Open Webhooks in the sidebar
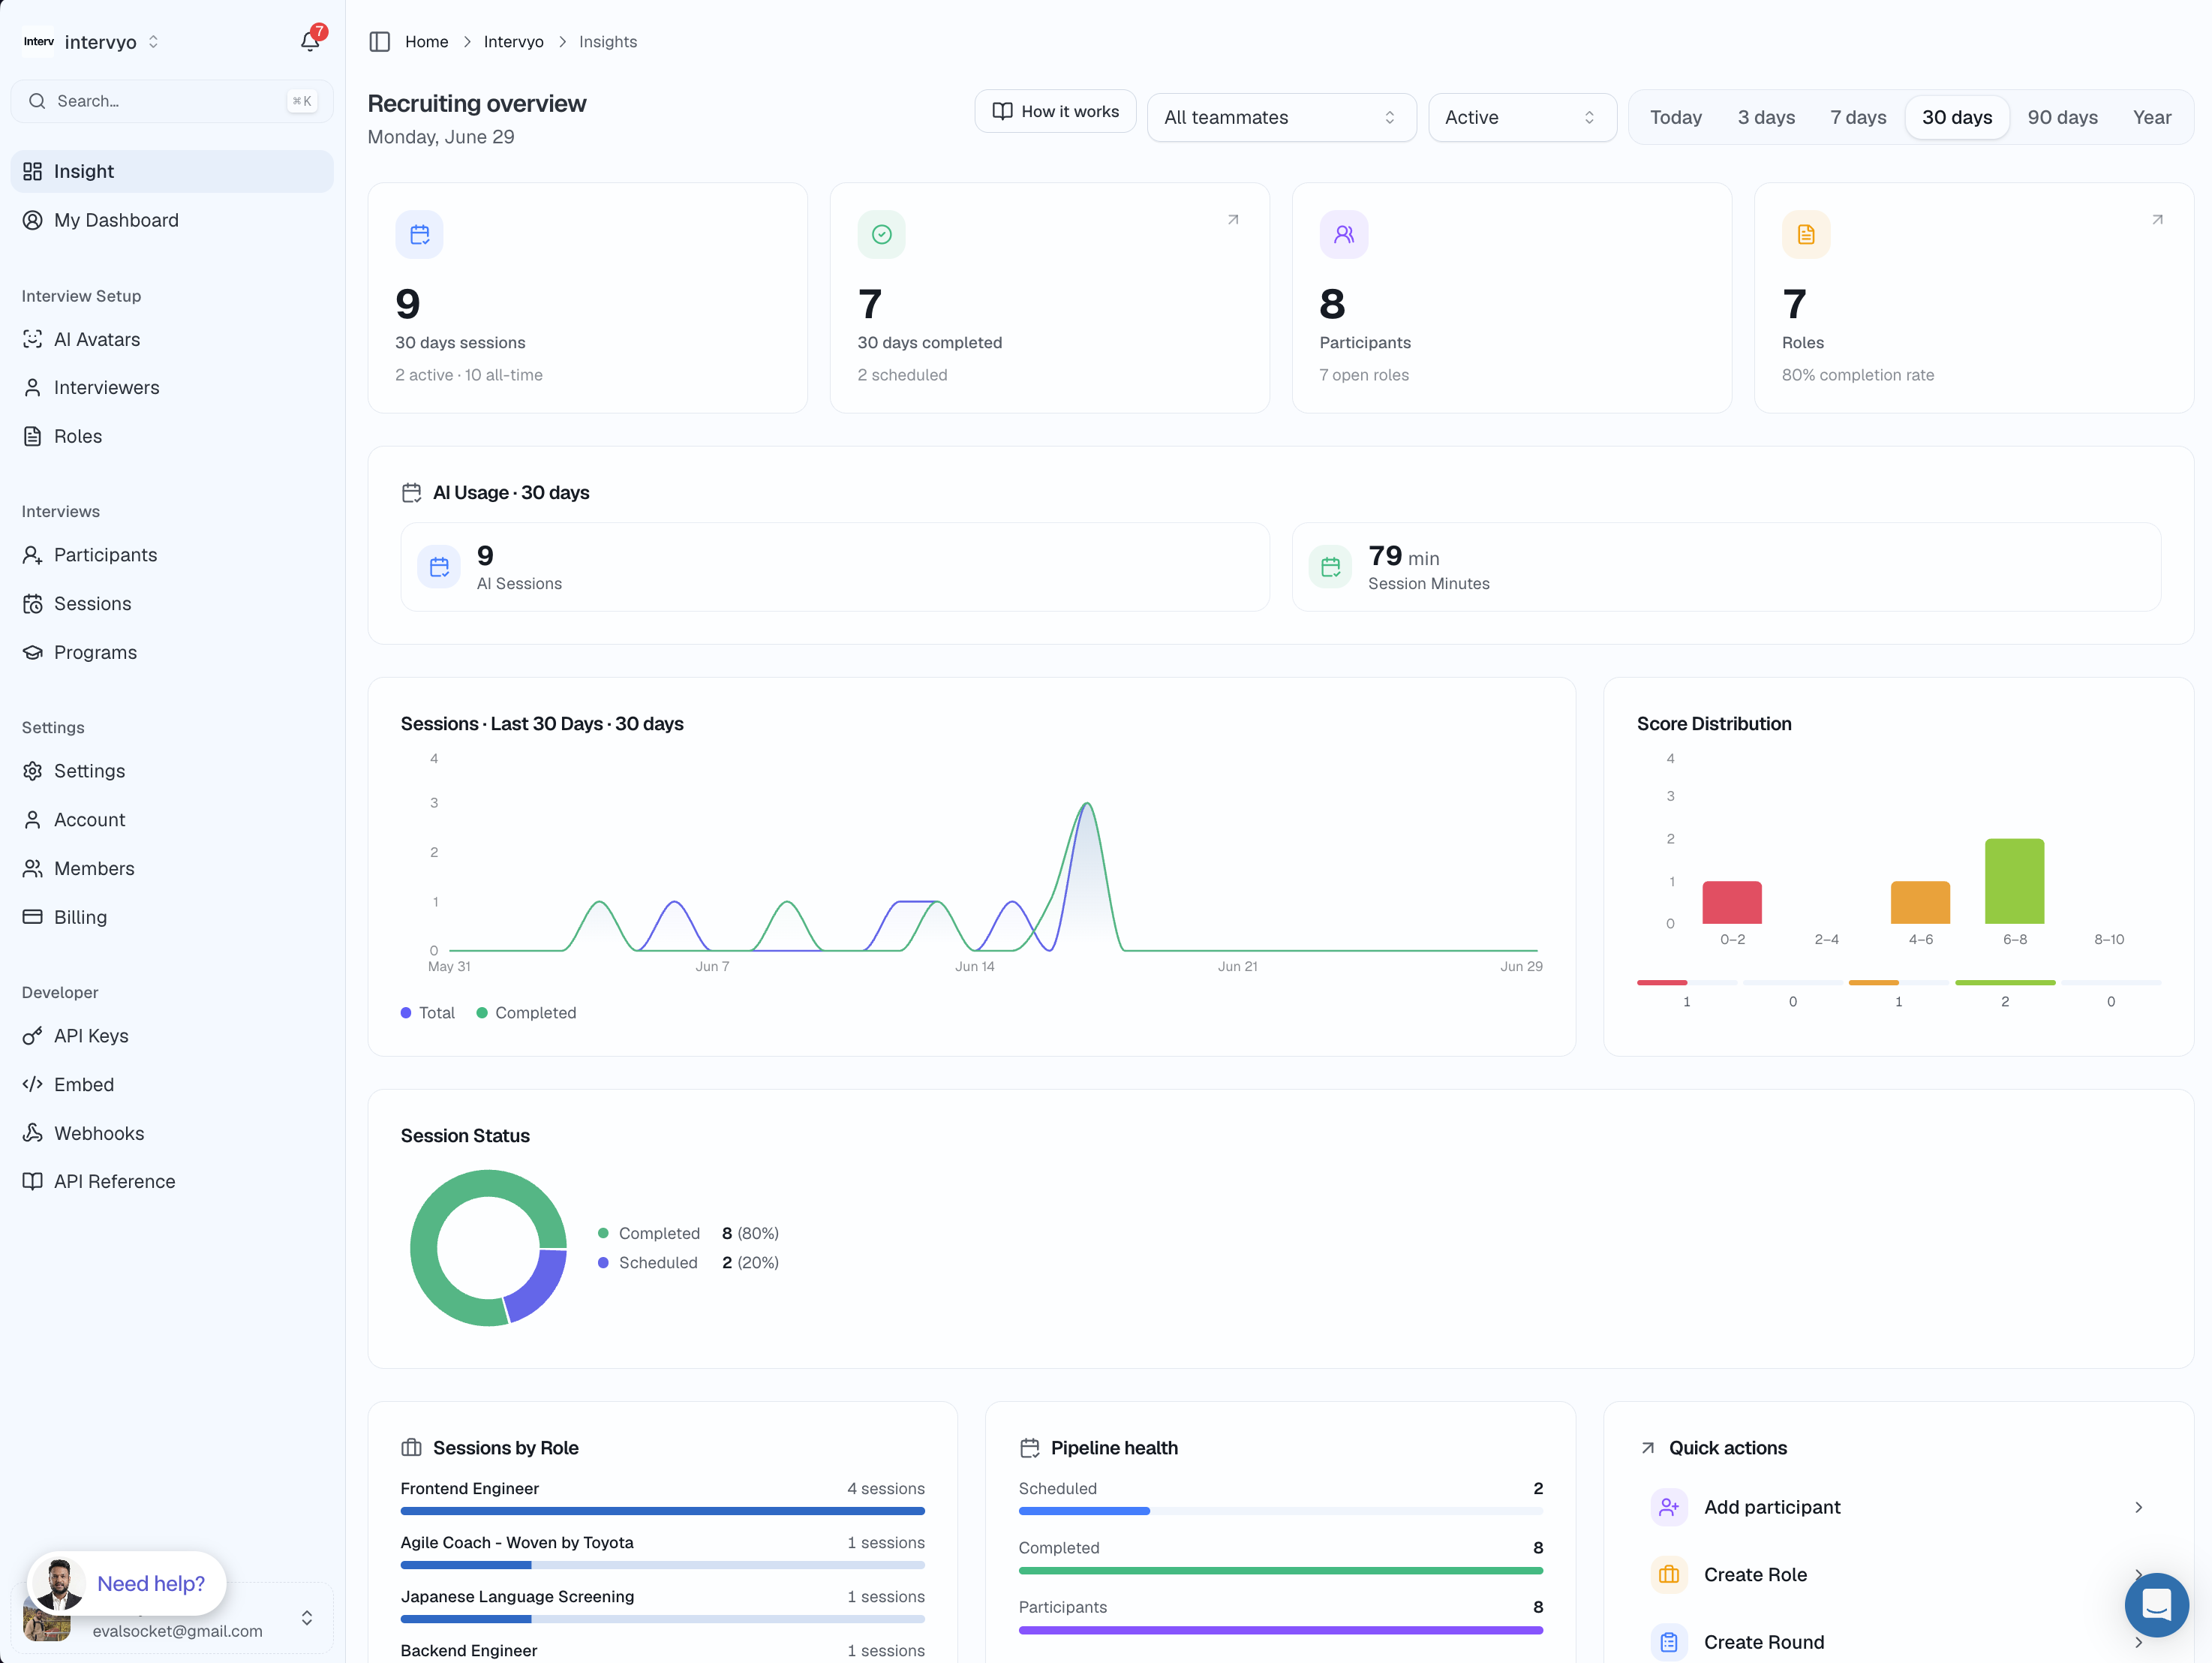2212x1663 pixels. click(x=99, y=1133)
